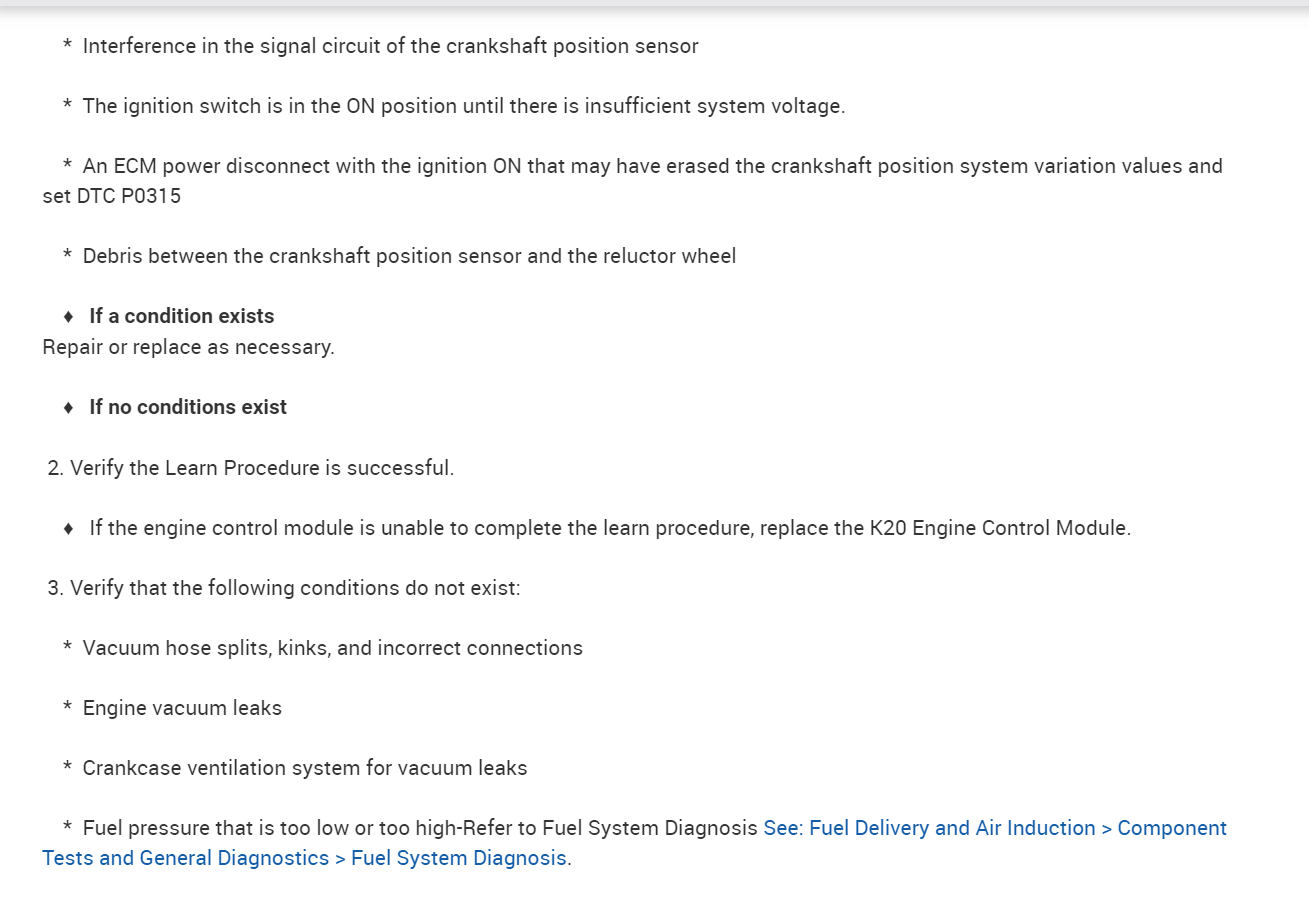Click the diamond bullet before the learn procedure note
1309x908 pixels.
[x=68, y=528]
